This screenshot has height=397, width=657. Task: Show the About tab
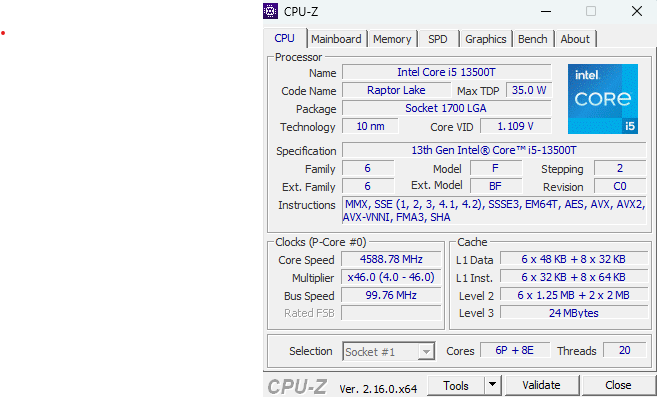point(575,39)
